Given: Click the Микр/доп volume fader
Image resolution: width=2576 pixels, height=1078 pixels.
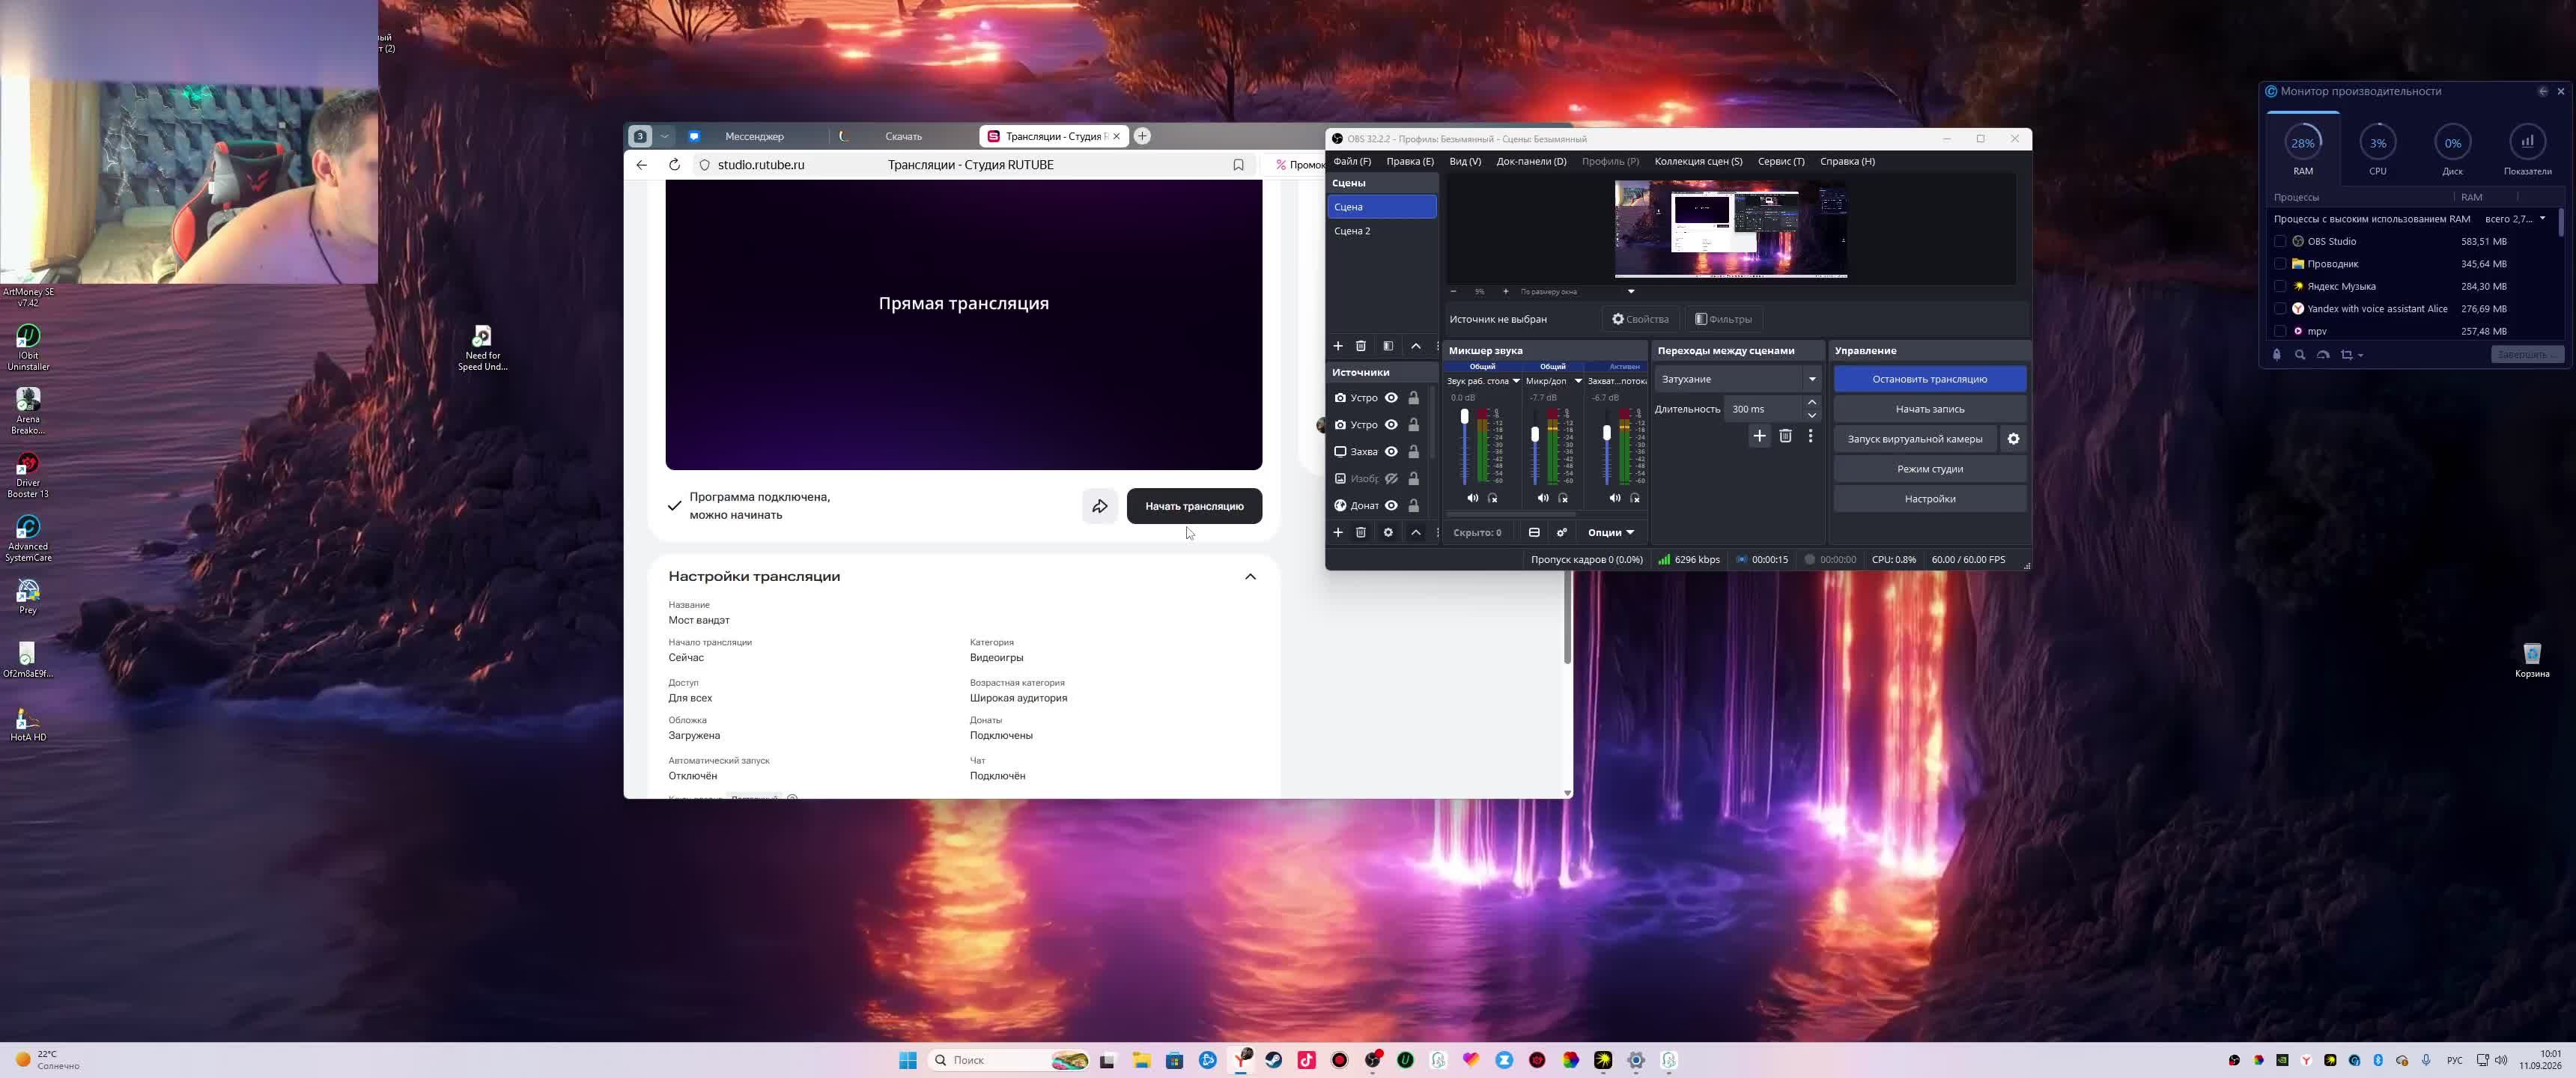Looking at the screenshot, I should [1535, 435].
